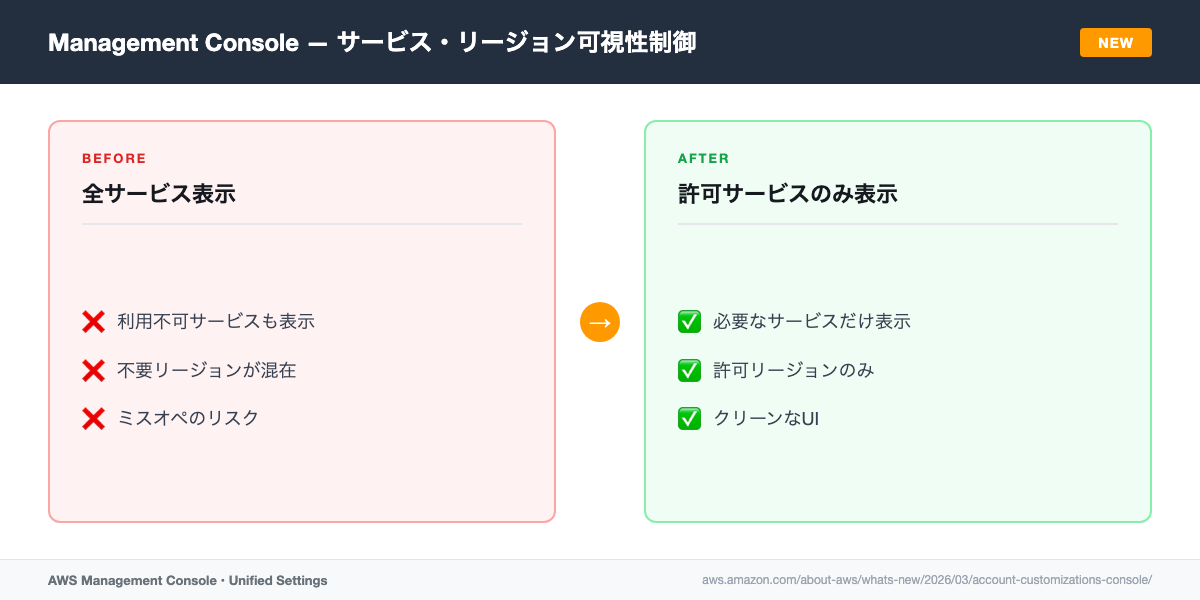The image size is (1200, 600).
Task: Click the orange arrow circle icon
Action: 600,322
